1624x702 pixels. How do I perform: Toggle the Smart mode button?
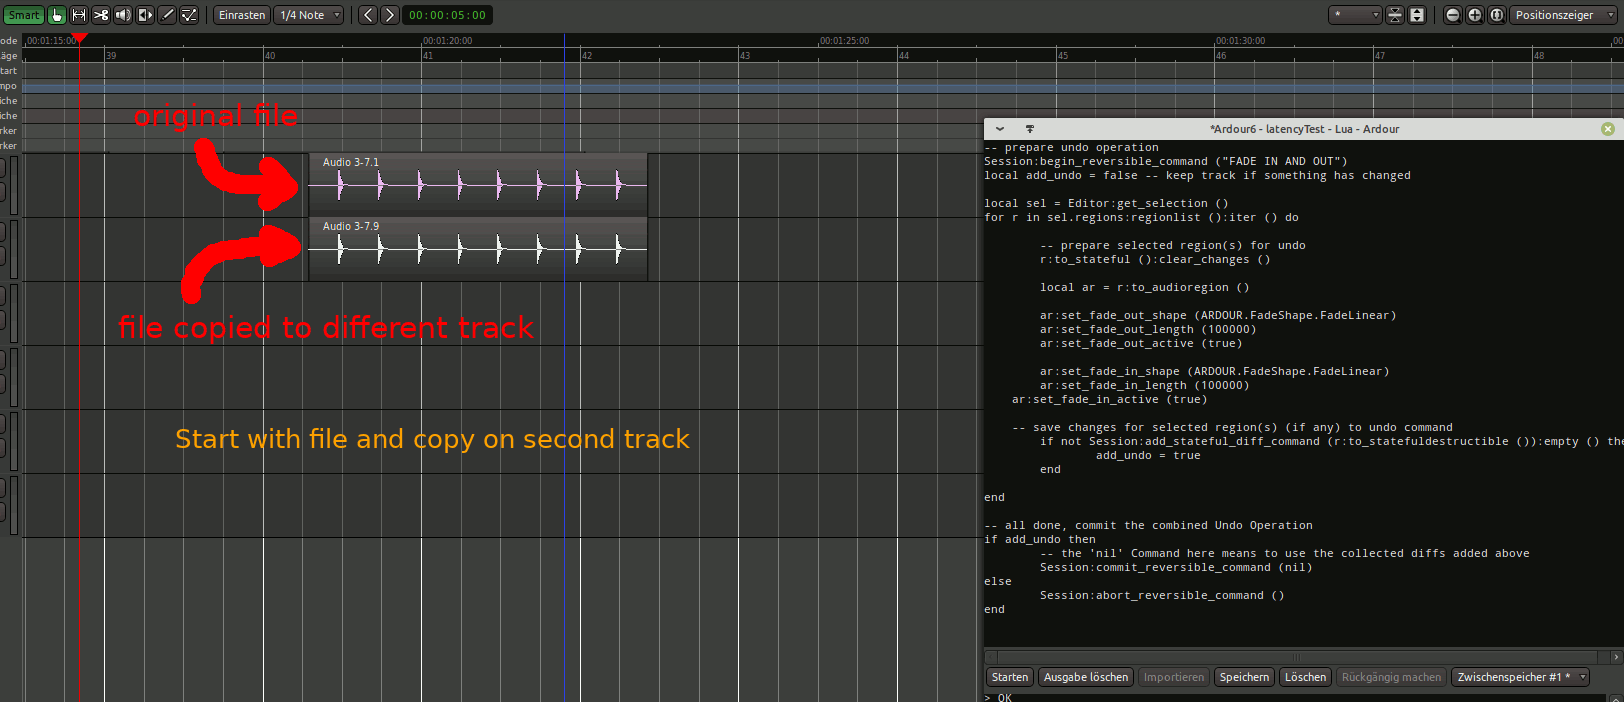24,15
